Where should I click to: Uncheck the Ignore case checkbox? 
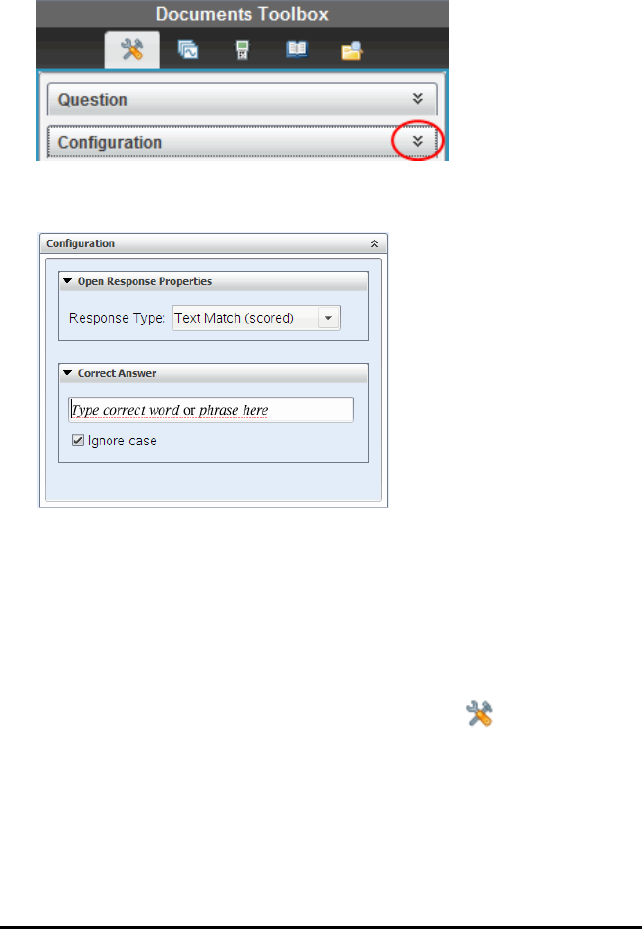pos(78,440)
